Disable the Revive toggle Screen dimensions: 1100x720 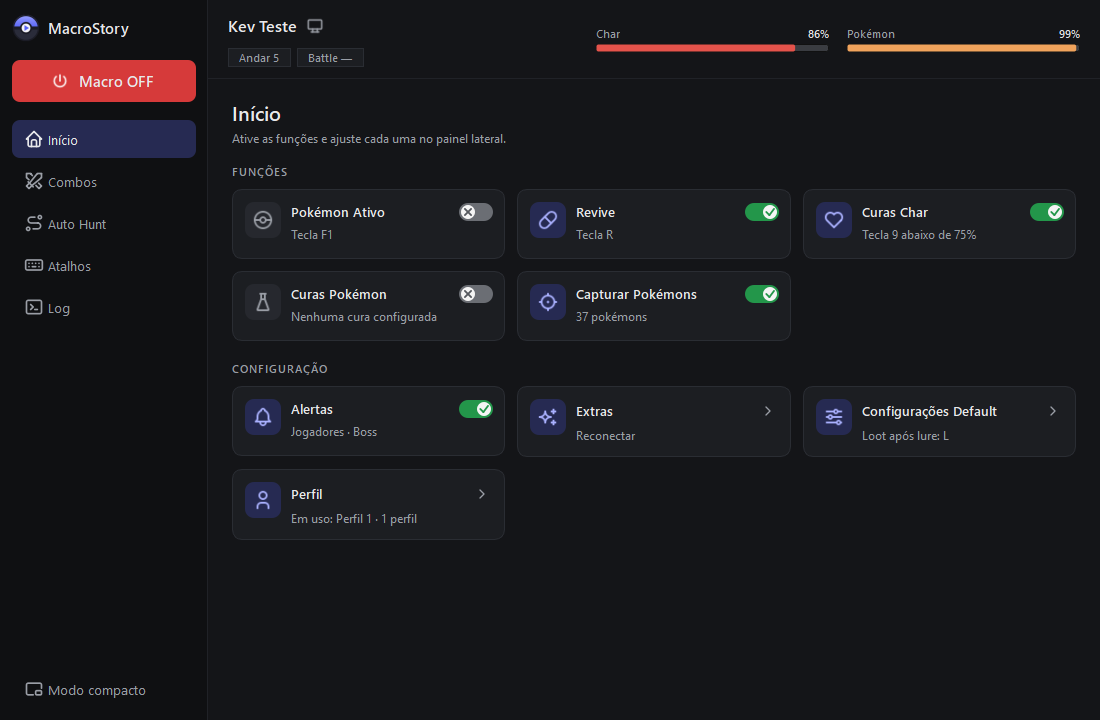click(x=762, y=212)
